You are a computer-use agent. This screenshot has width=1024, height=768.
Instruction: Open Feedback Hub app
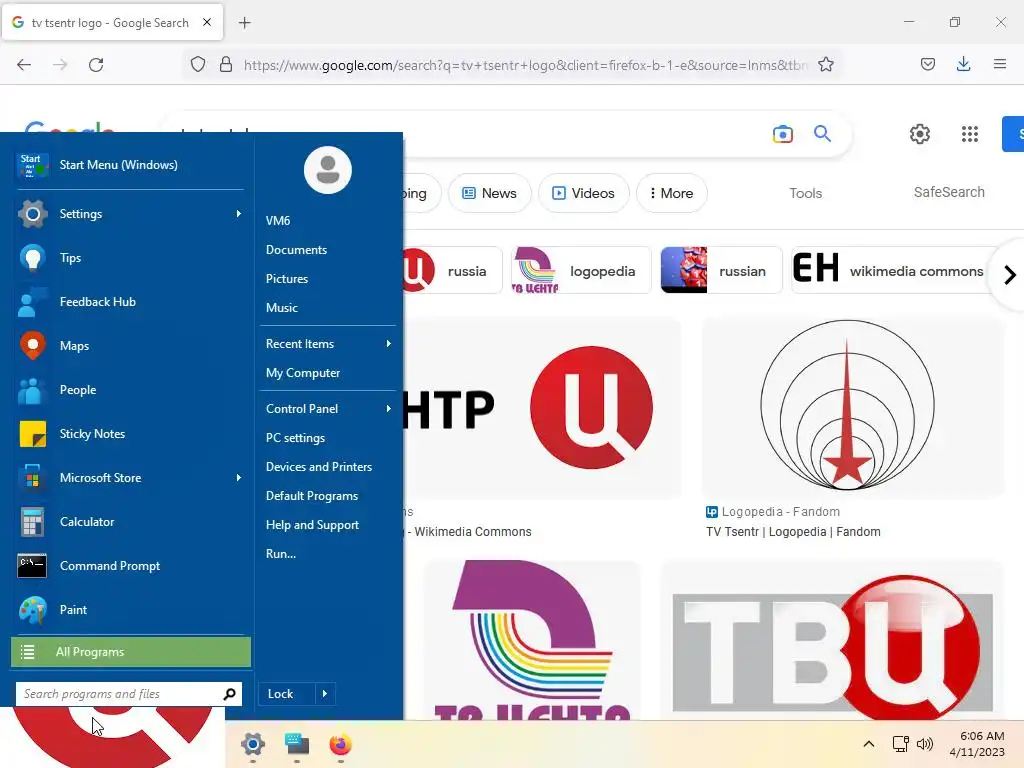33,302
